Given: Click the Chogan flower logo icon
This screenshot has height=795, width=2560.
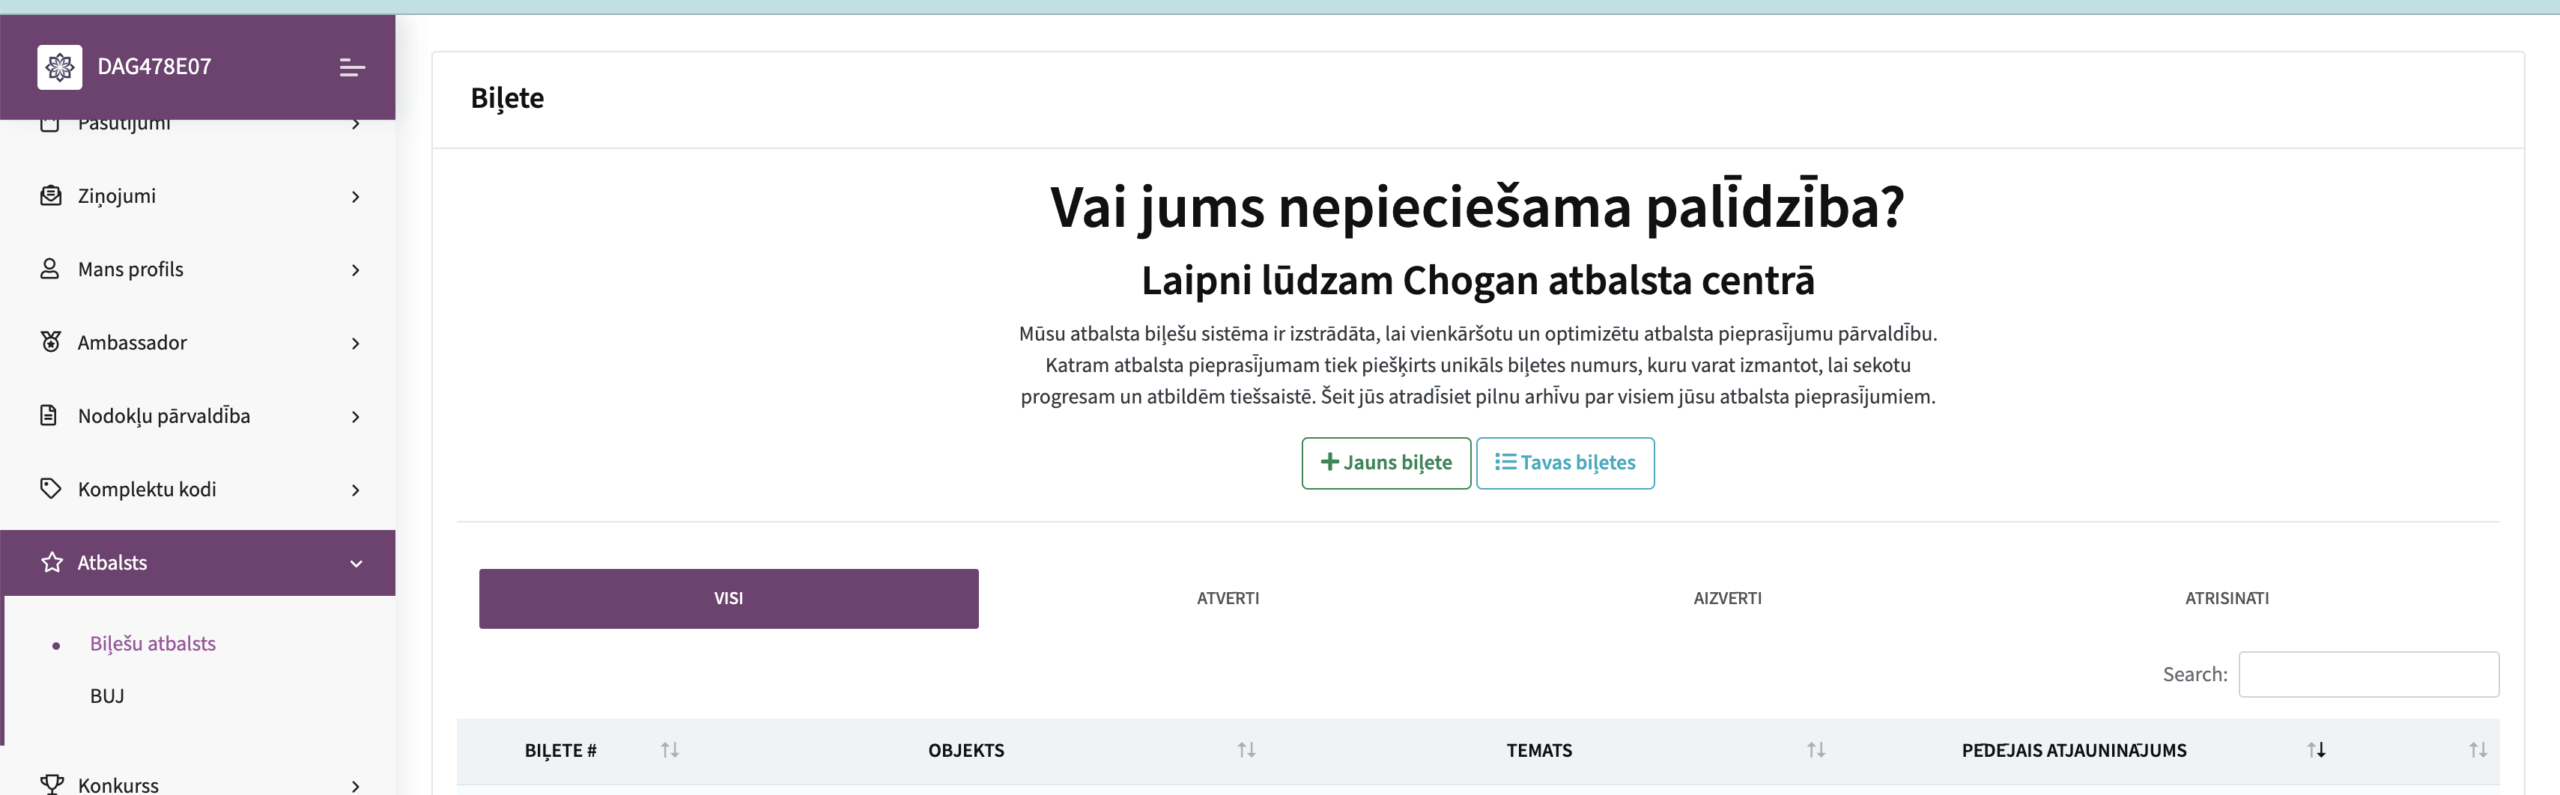Looking at the screenshot, I should pos(60,67).
